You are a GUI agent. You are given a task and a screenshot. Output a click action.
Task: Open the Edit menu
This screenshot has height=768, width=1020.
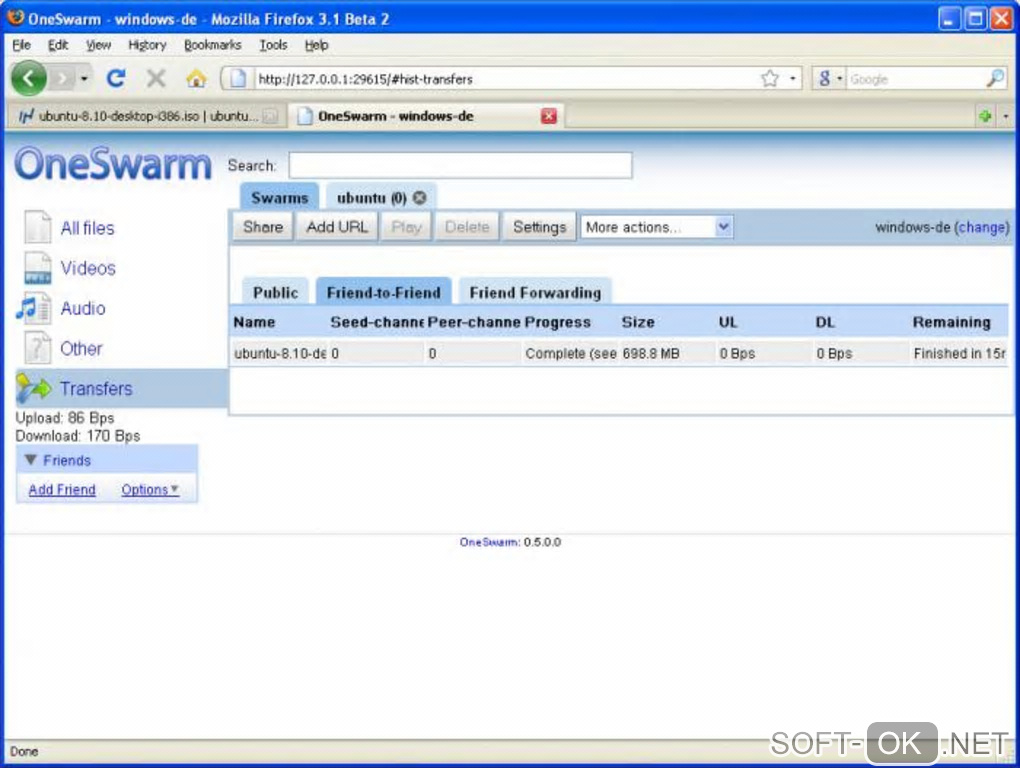(58, 45)
